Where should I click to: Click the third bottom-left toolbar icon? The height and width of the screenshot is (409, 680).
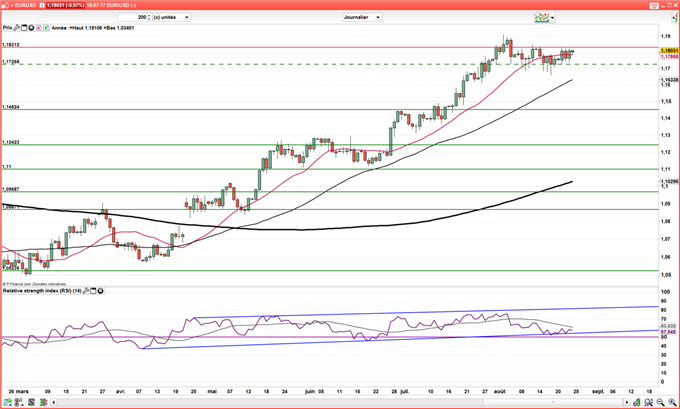31,402
